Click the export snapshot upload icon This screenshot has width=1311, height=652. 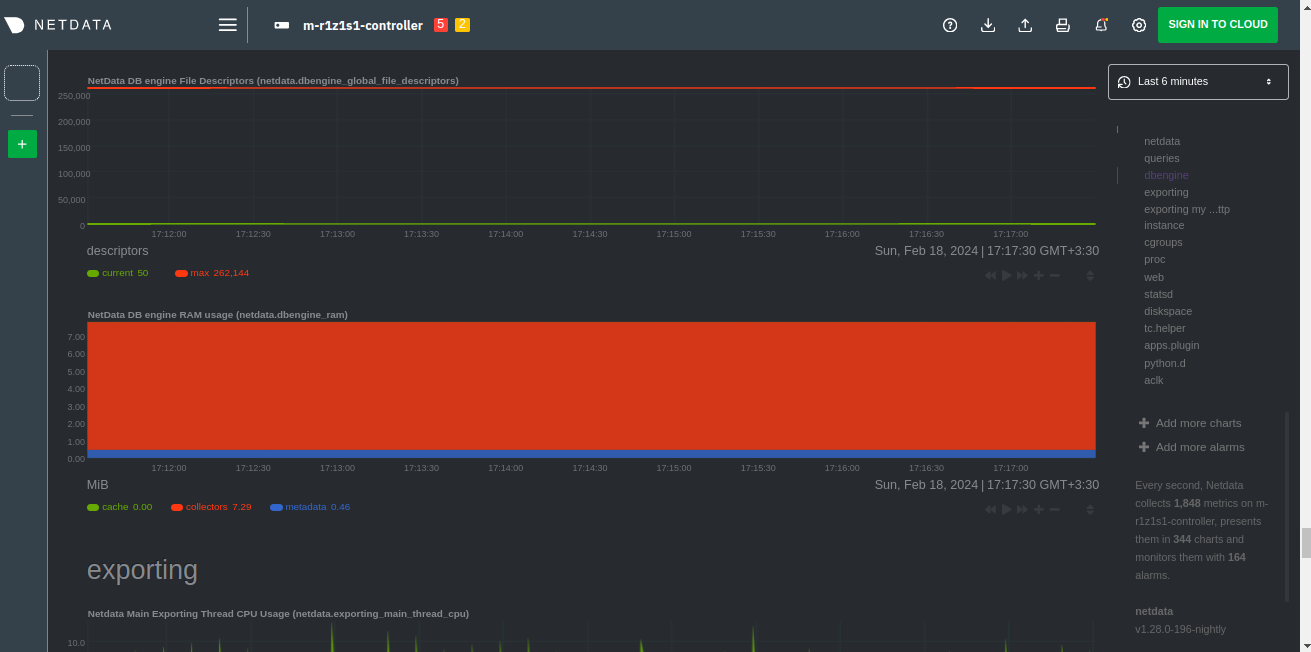point(1025,25)
